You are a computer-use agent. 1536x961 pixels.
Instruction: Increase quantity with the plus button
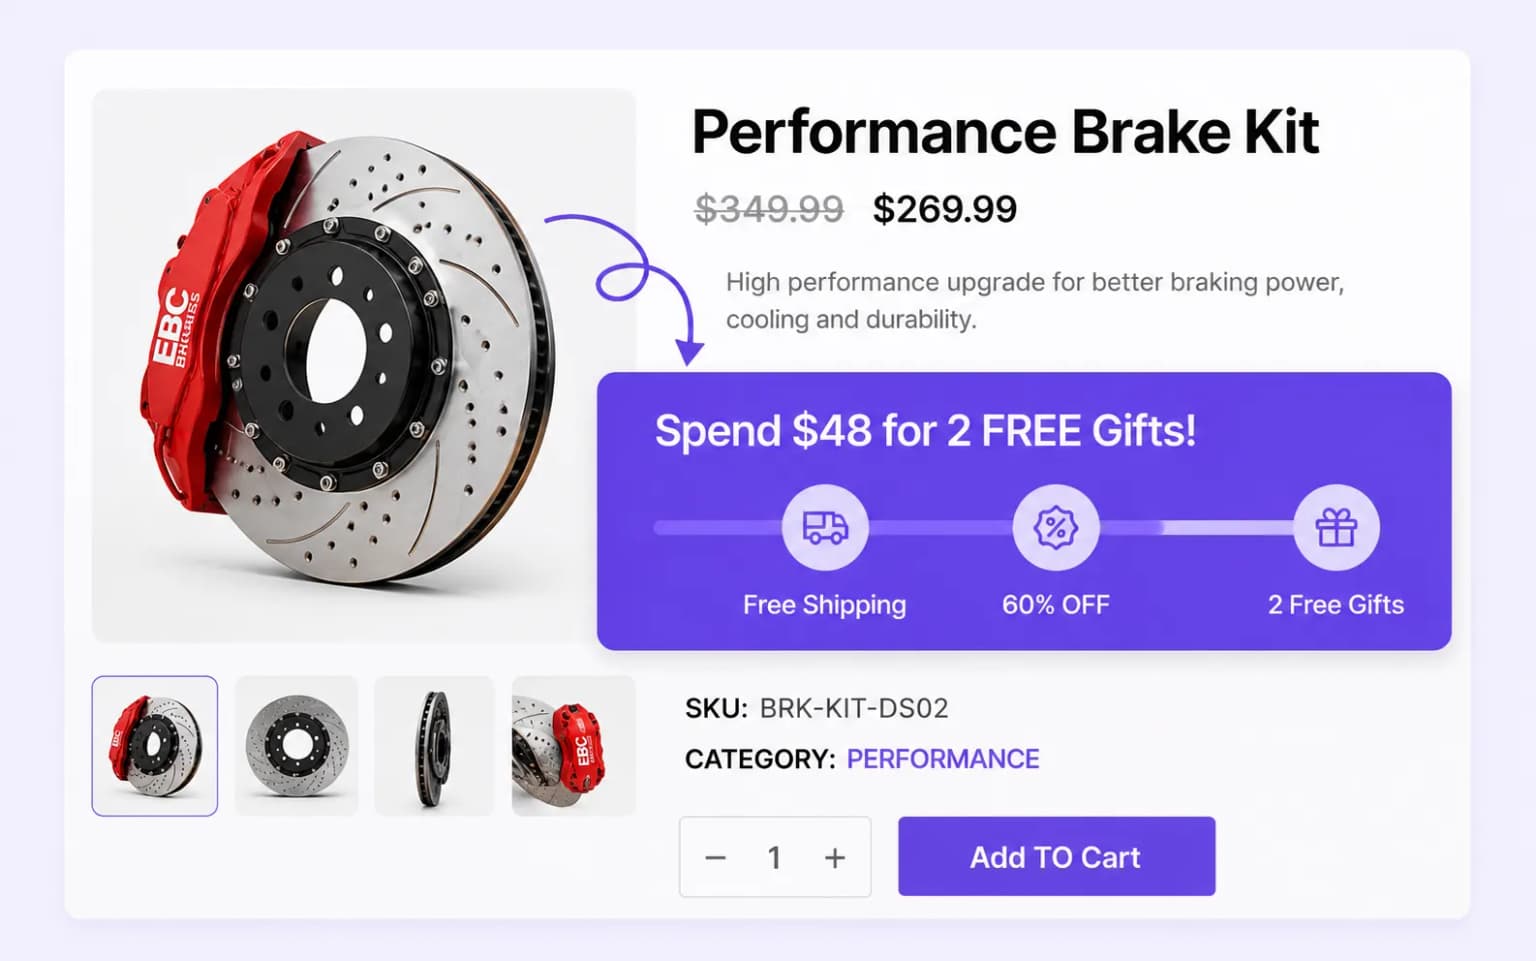[x=835, y=857]
